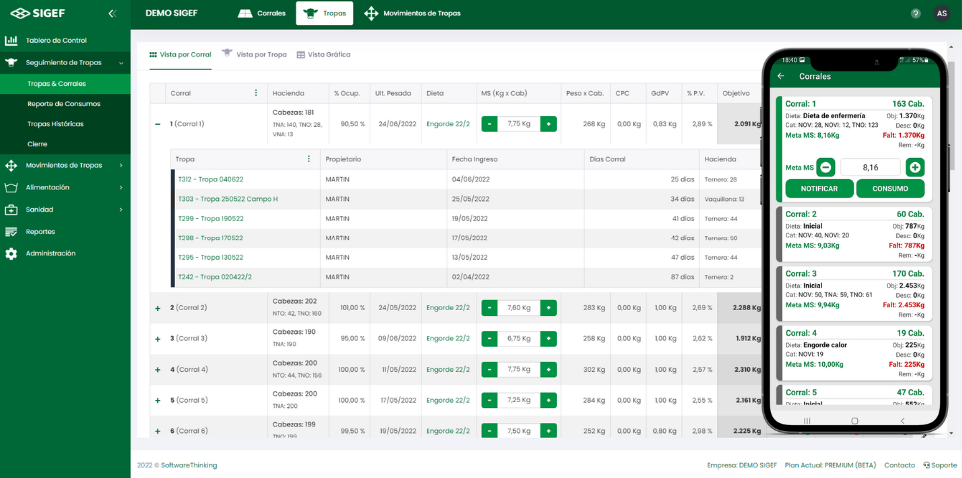Image resolution: width=962 pixels, height=478 pixels.
Task: Open column options icon in Tropa header
Action: (308, 159)
